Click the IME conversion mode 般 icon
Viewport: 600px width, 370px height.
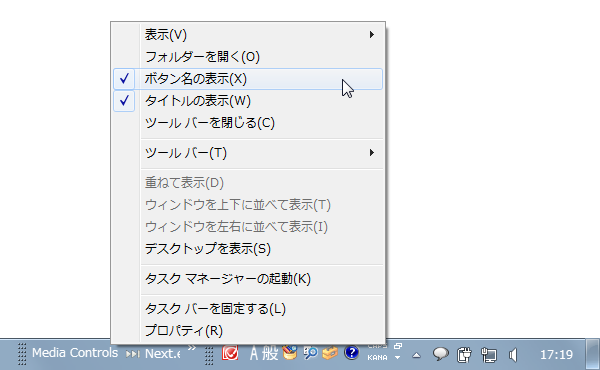pyautogui.click(x=270, y=353)
